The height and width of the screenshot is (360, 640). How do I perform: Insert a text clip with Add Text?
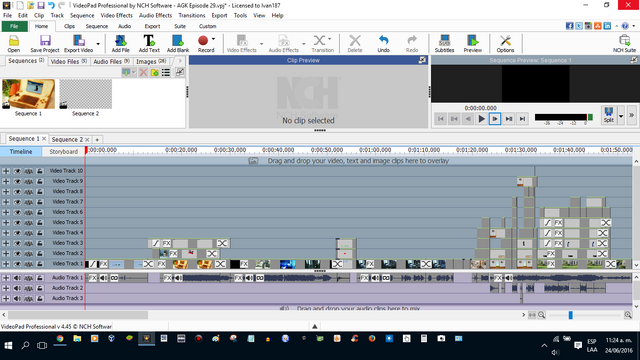(149, 44)
